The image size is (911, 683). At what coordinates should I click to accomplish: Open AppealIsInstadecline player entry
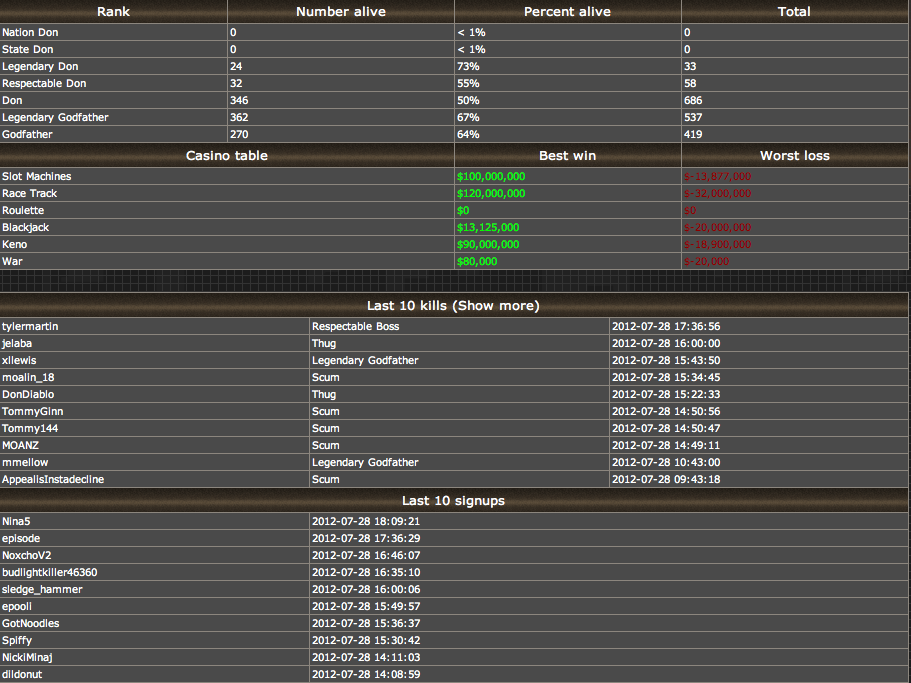point(53,479)
